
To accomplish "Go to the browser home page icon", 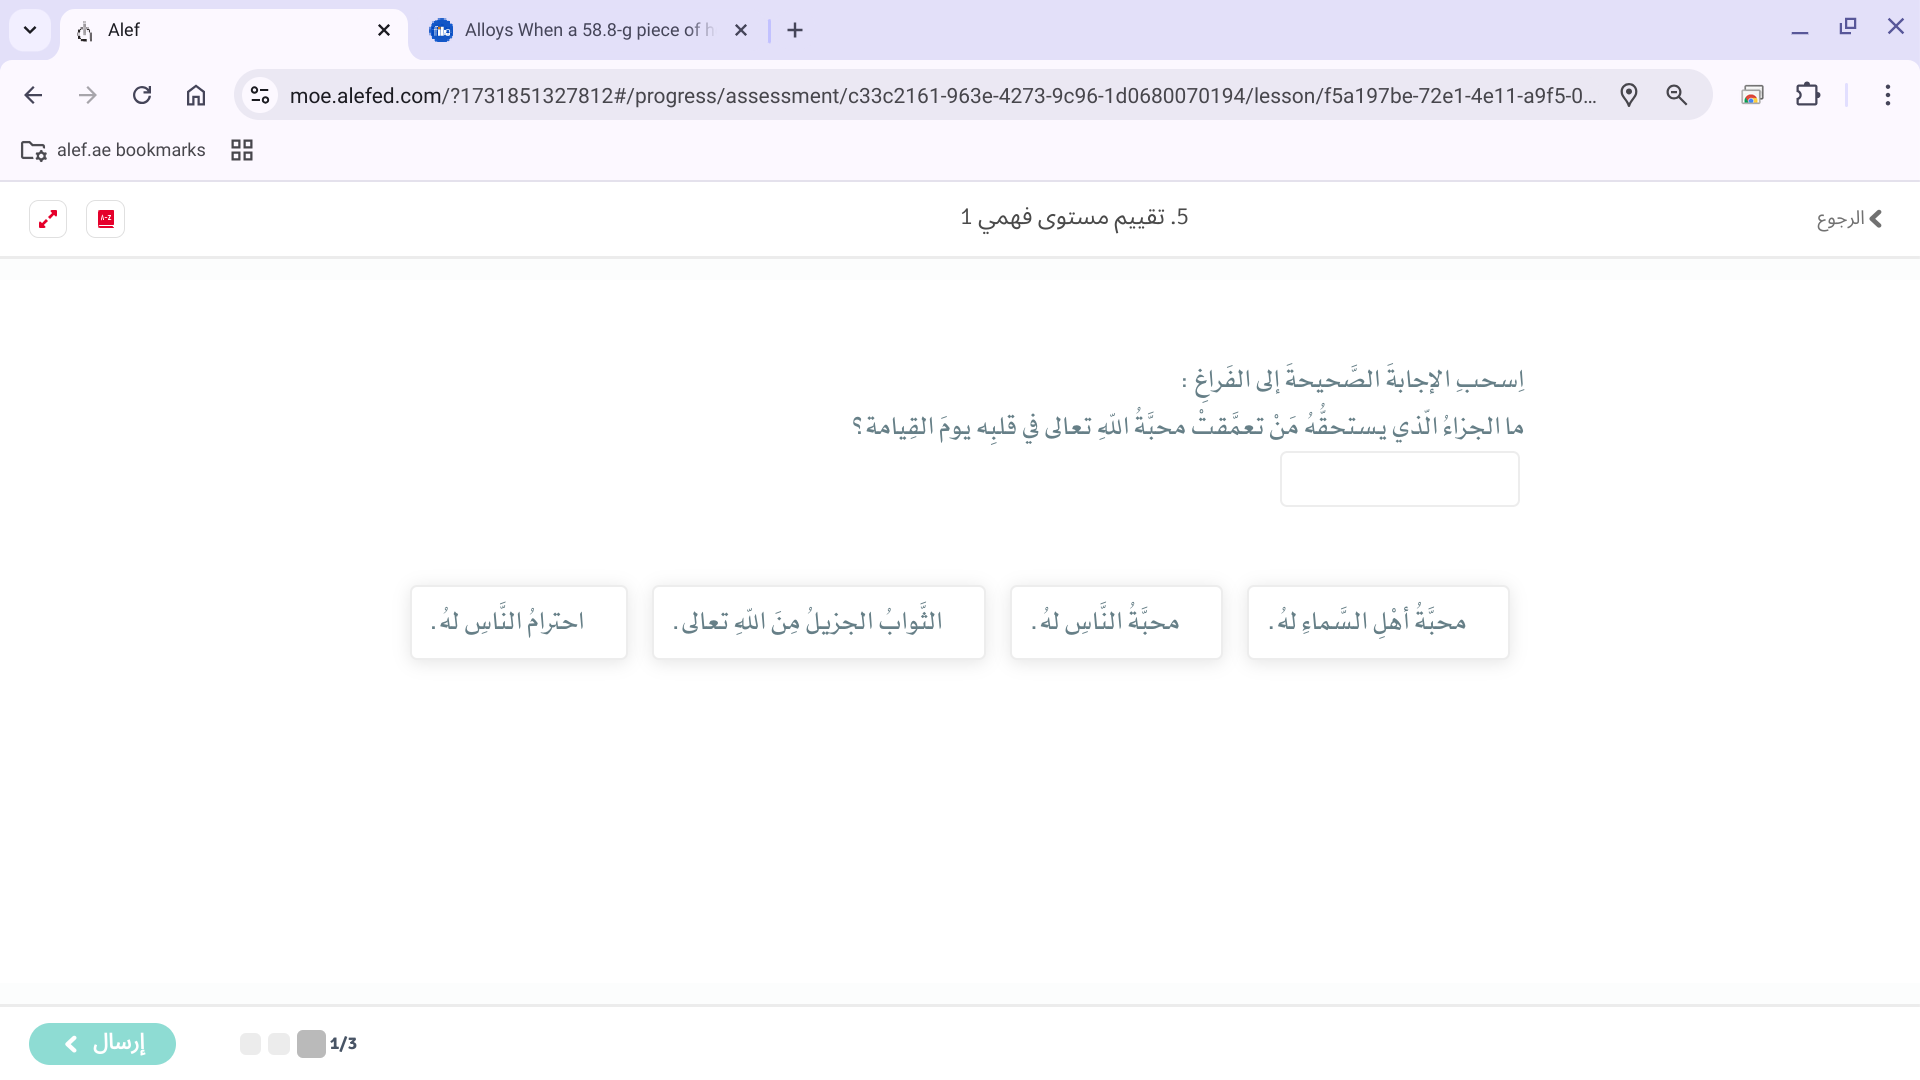I will tap(196, 95).
